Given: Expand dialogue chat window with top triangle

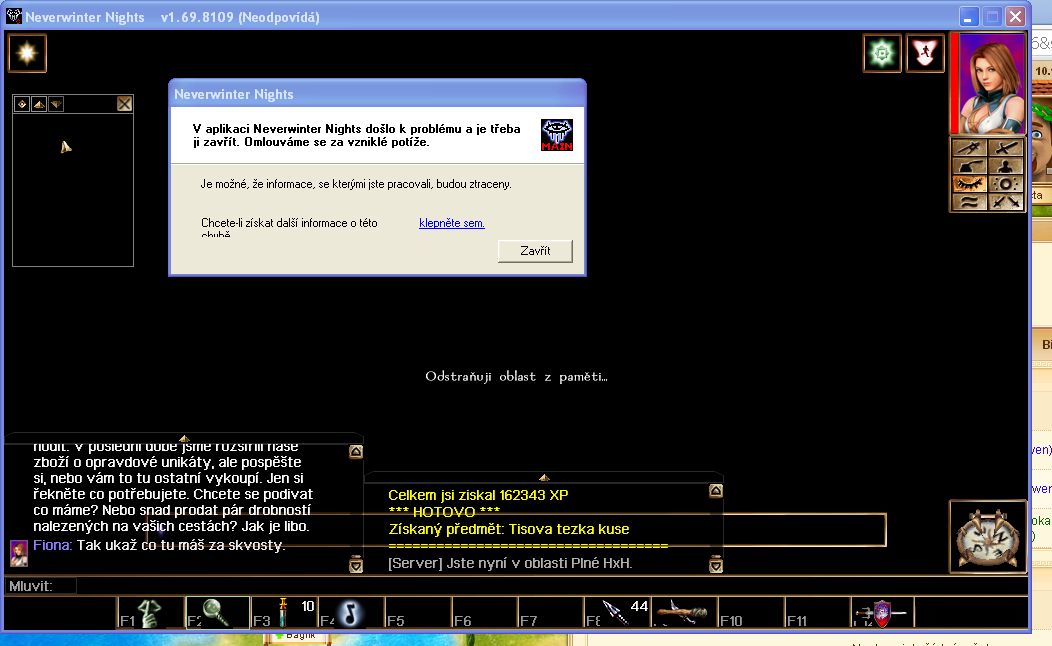Looking at the screenshot, I should tap(183, 438).
